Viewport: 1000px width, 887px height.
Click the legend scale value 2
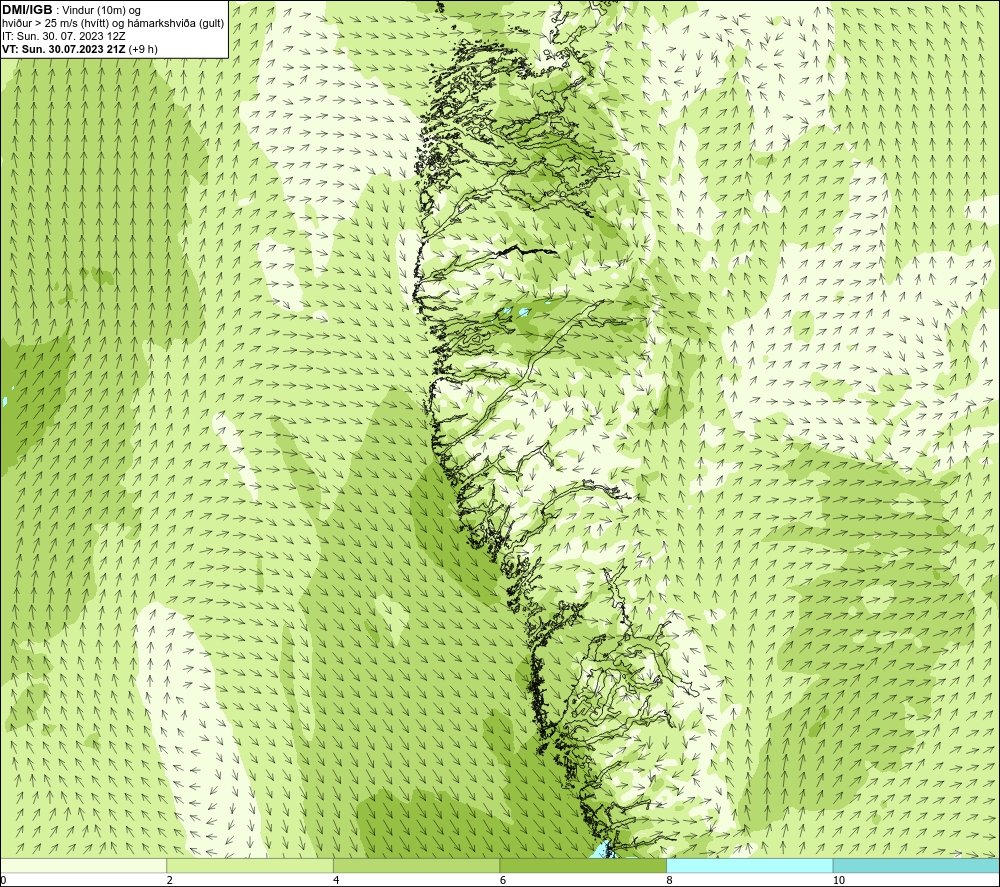[x=170, y=880]
